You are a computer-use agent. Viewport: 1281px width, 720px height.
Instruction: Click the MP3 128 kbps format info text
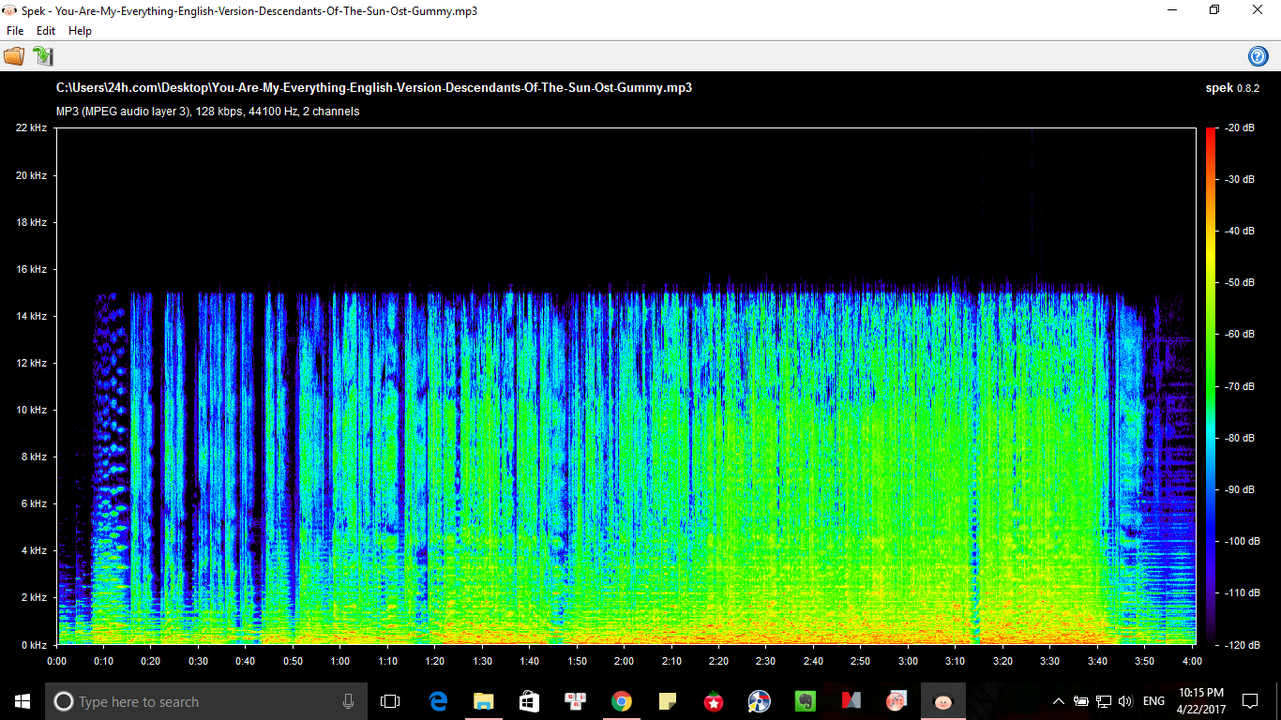coord(208,112)
